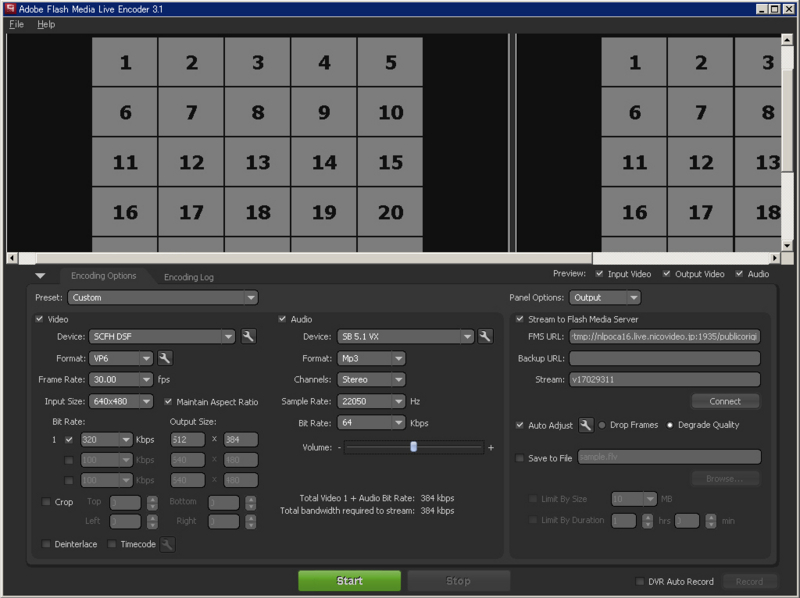Select Drop Frames radio button
800x598 pixels.
[602, 425]
